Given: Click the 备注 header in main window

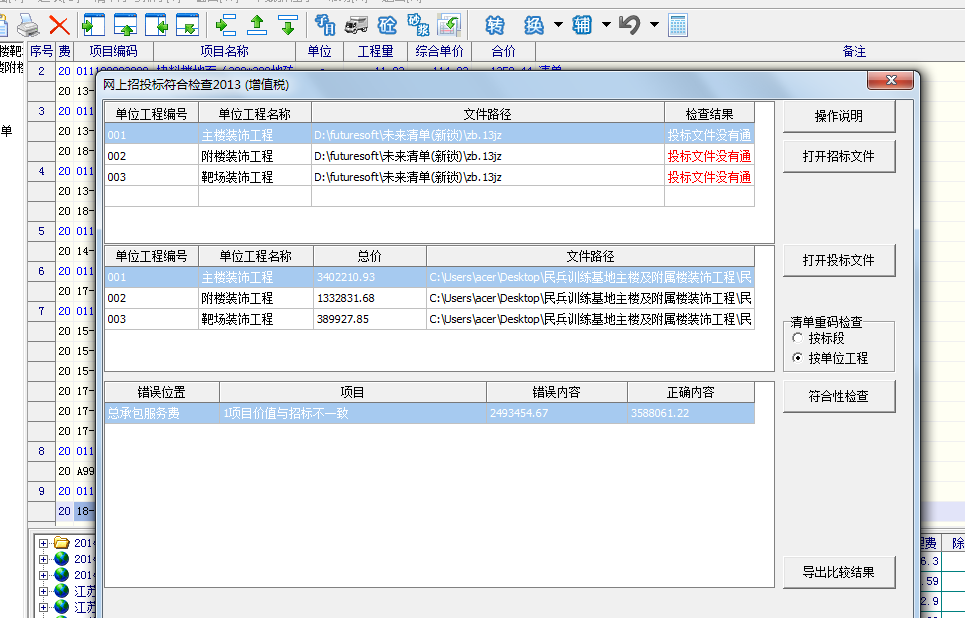Looking at the screenshot, I should (854, 51).
